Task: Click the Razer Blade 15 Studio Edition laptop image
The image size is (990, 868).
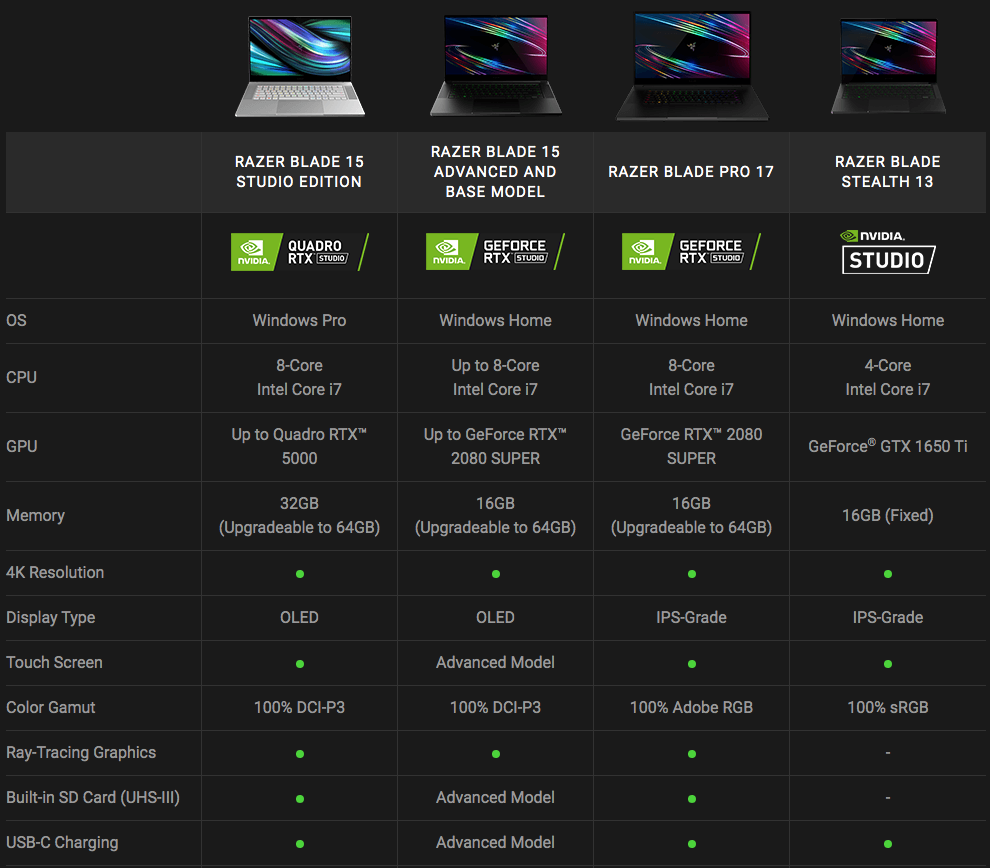Action: click(x=300, y=66)
